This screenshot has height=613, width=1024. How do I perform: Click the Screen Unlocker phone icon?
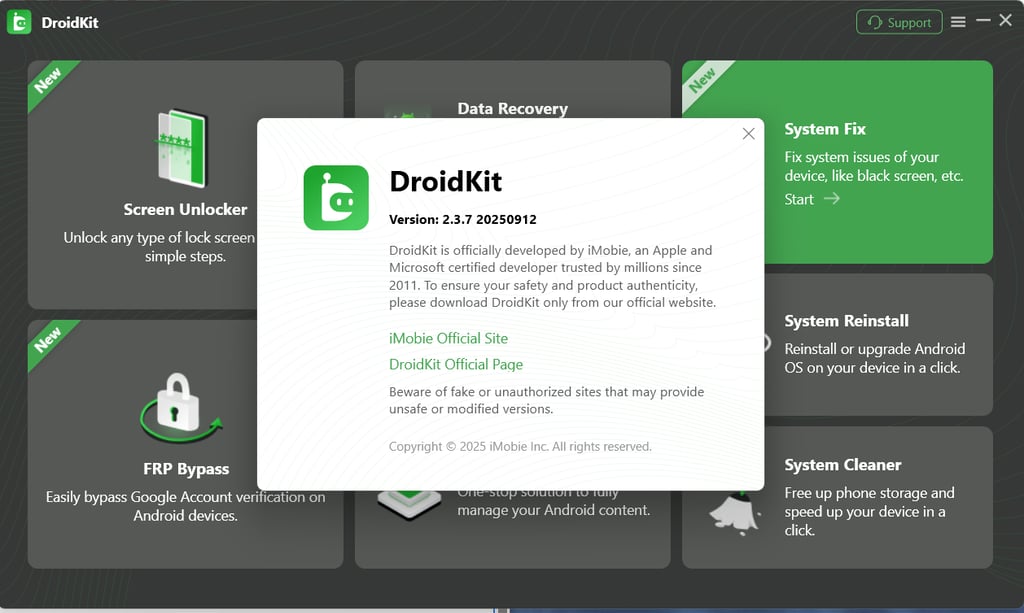click(x=182, y=148)
